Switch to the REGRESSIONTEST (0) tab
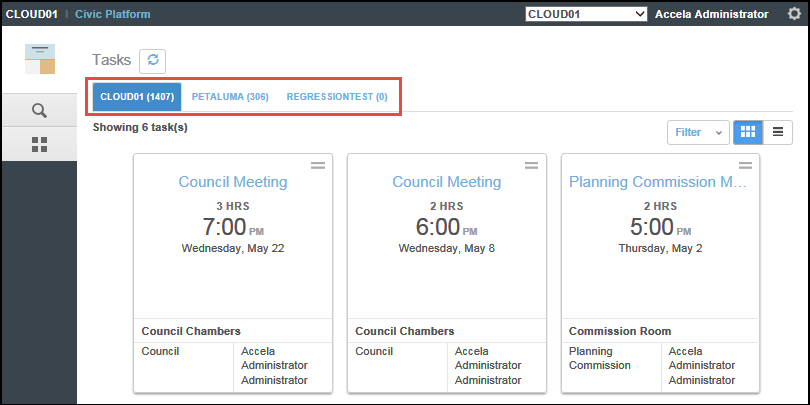 [337, 97]
